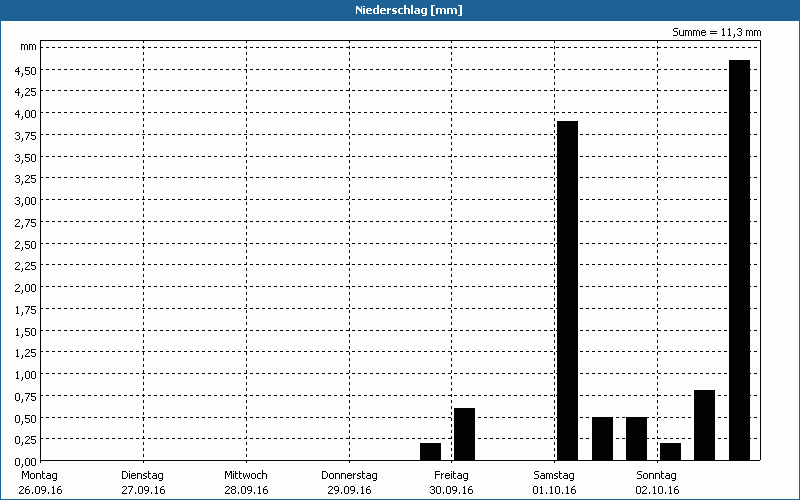Select the Samstag axis label
Image resolution: width=800 pixels, height=500 pixels.
point(554,476)
